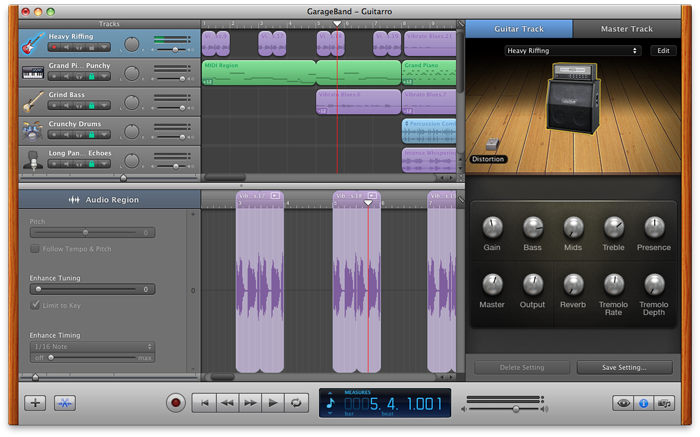The width and height of the screenshot is (700, 437).
Task: Switch to the Master Track tab
Action: [x=627, y=29]
